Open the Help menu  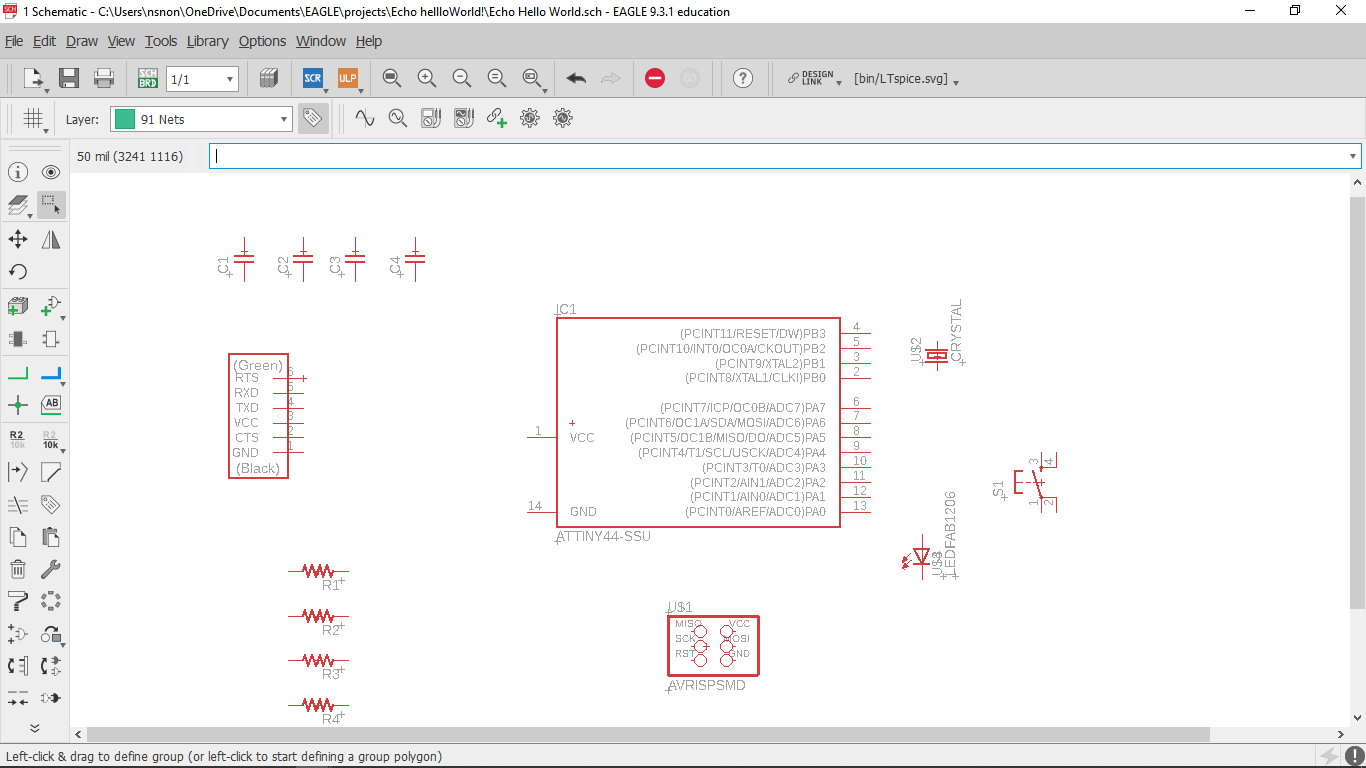[369, 41]
